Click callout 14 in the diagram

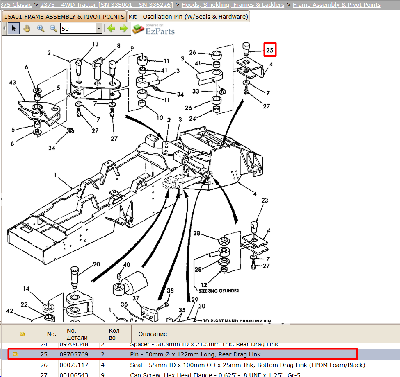pos(26,289)
